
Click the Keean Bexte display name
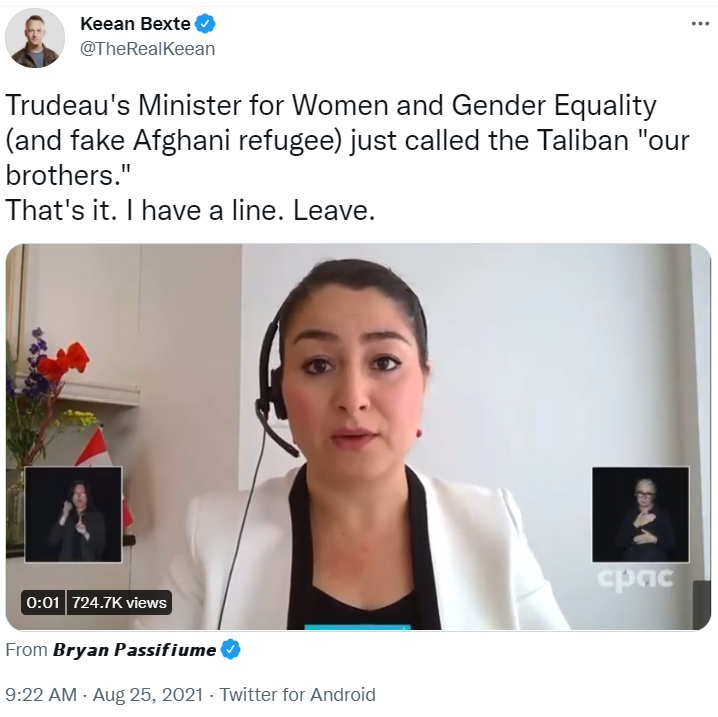pyautogui.click(x=135, y=23)
